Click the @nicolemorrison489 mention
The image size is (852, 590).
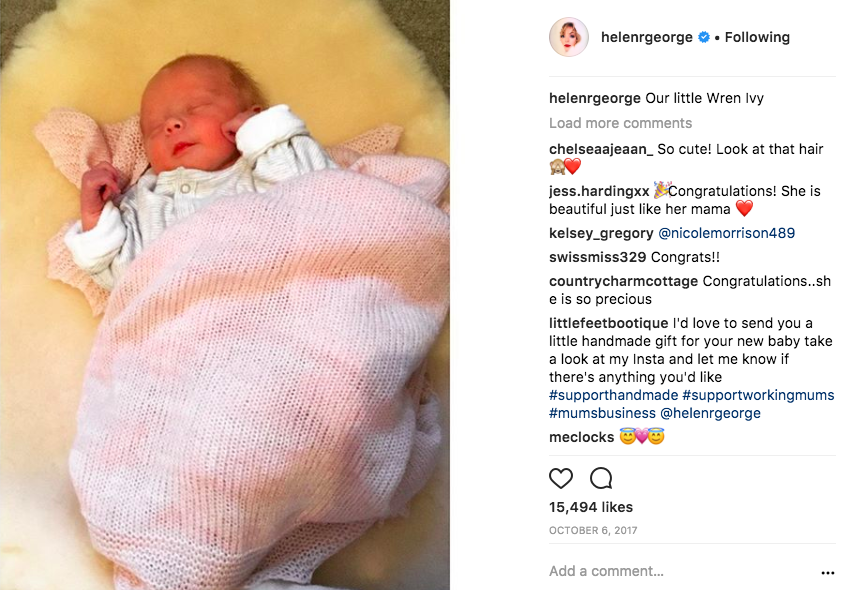pos(726,233)
